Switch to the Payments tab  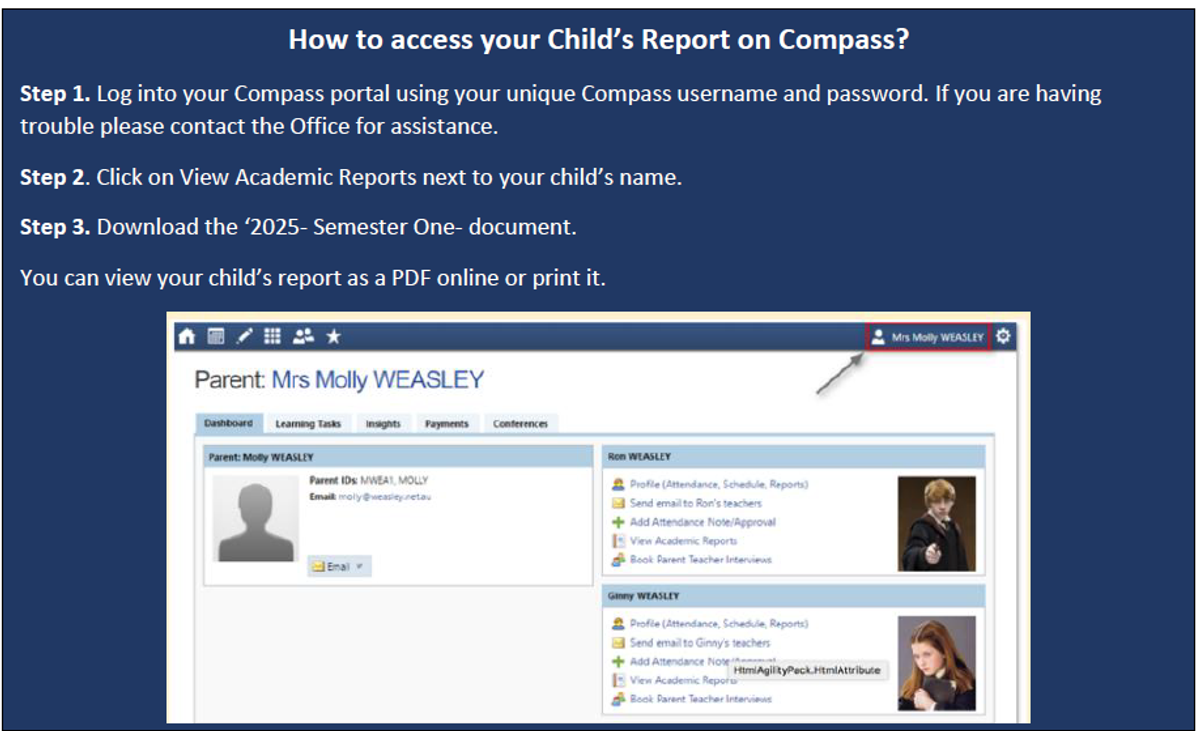pos(446,424)
